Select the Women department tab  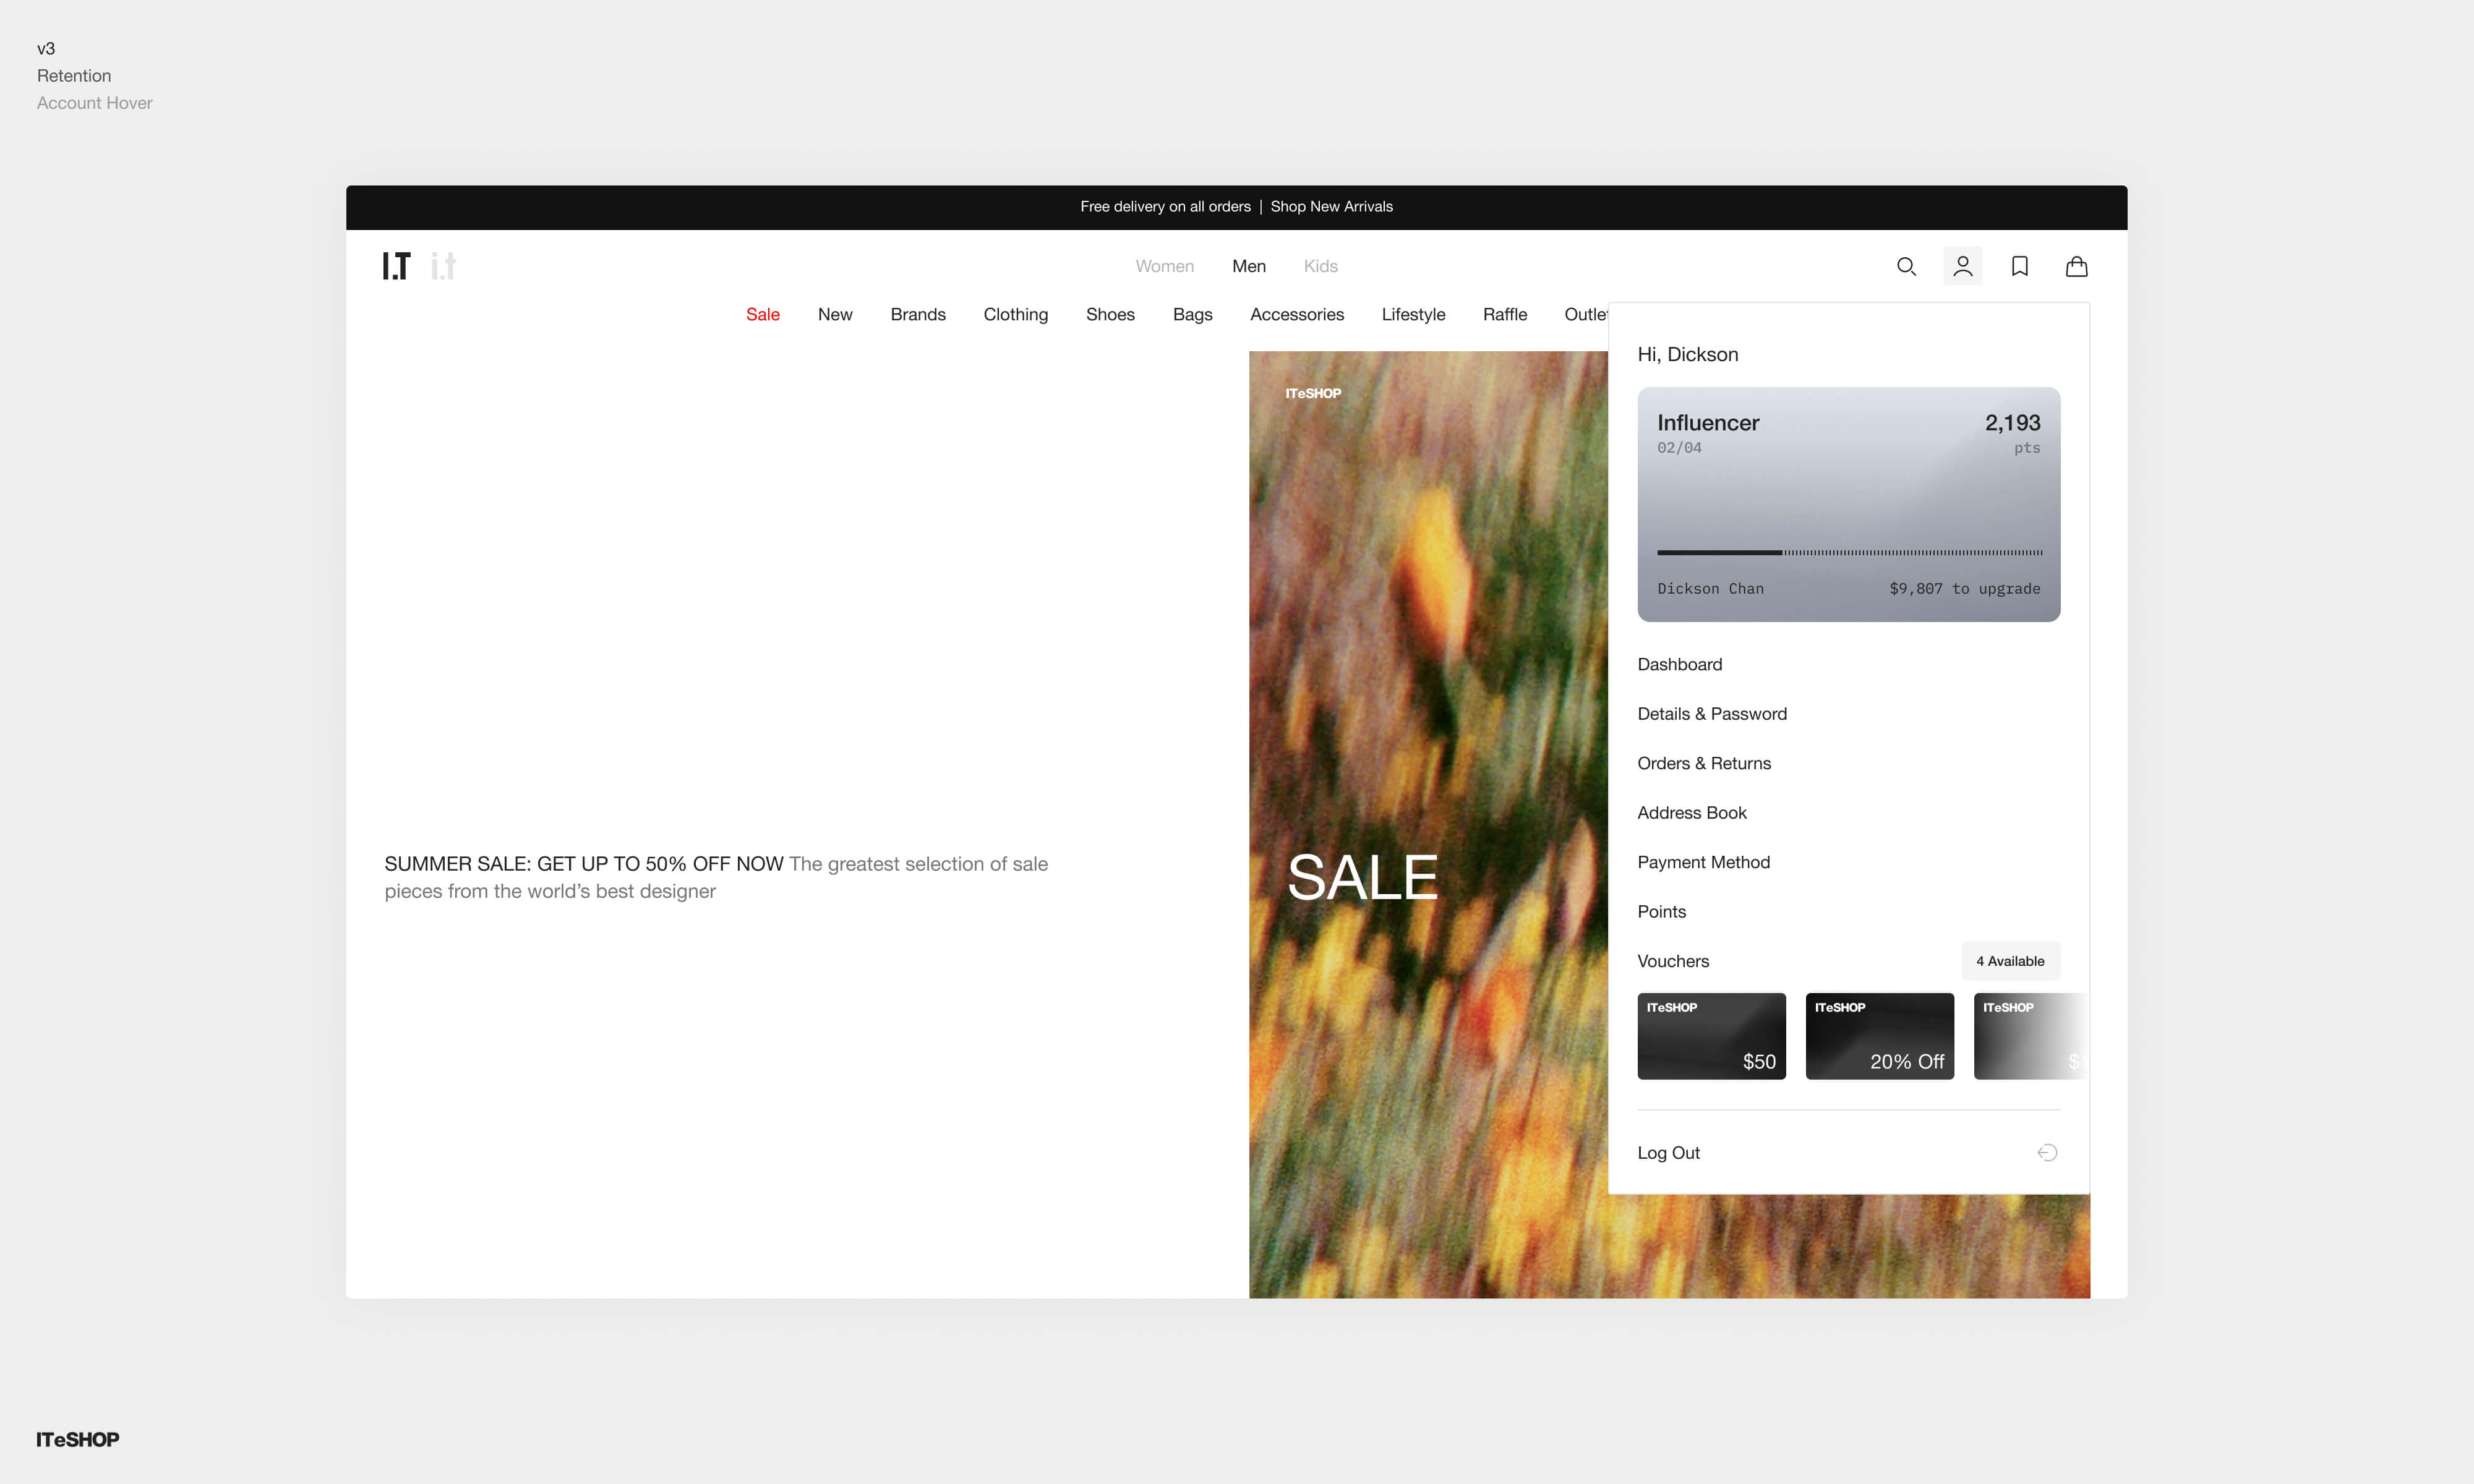tap(1164, 266)
